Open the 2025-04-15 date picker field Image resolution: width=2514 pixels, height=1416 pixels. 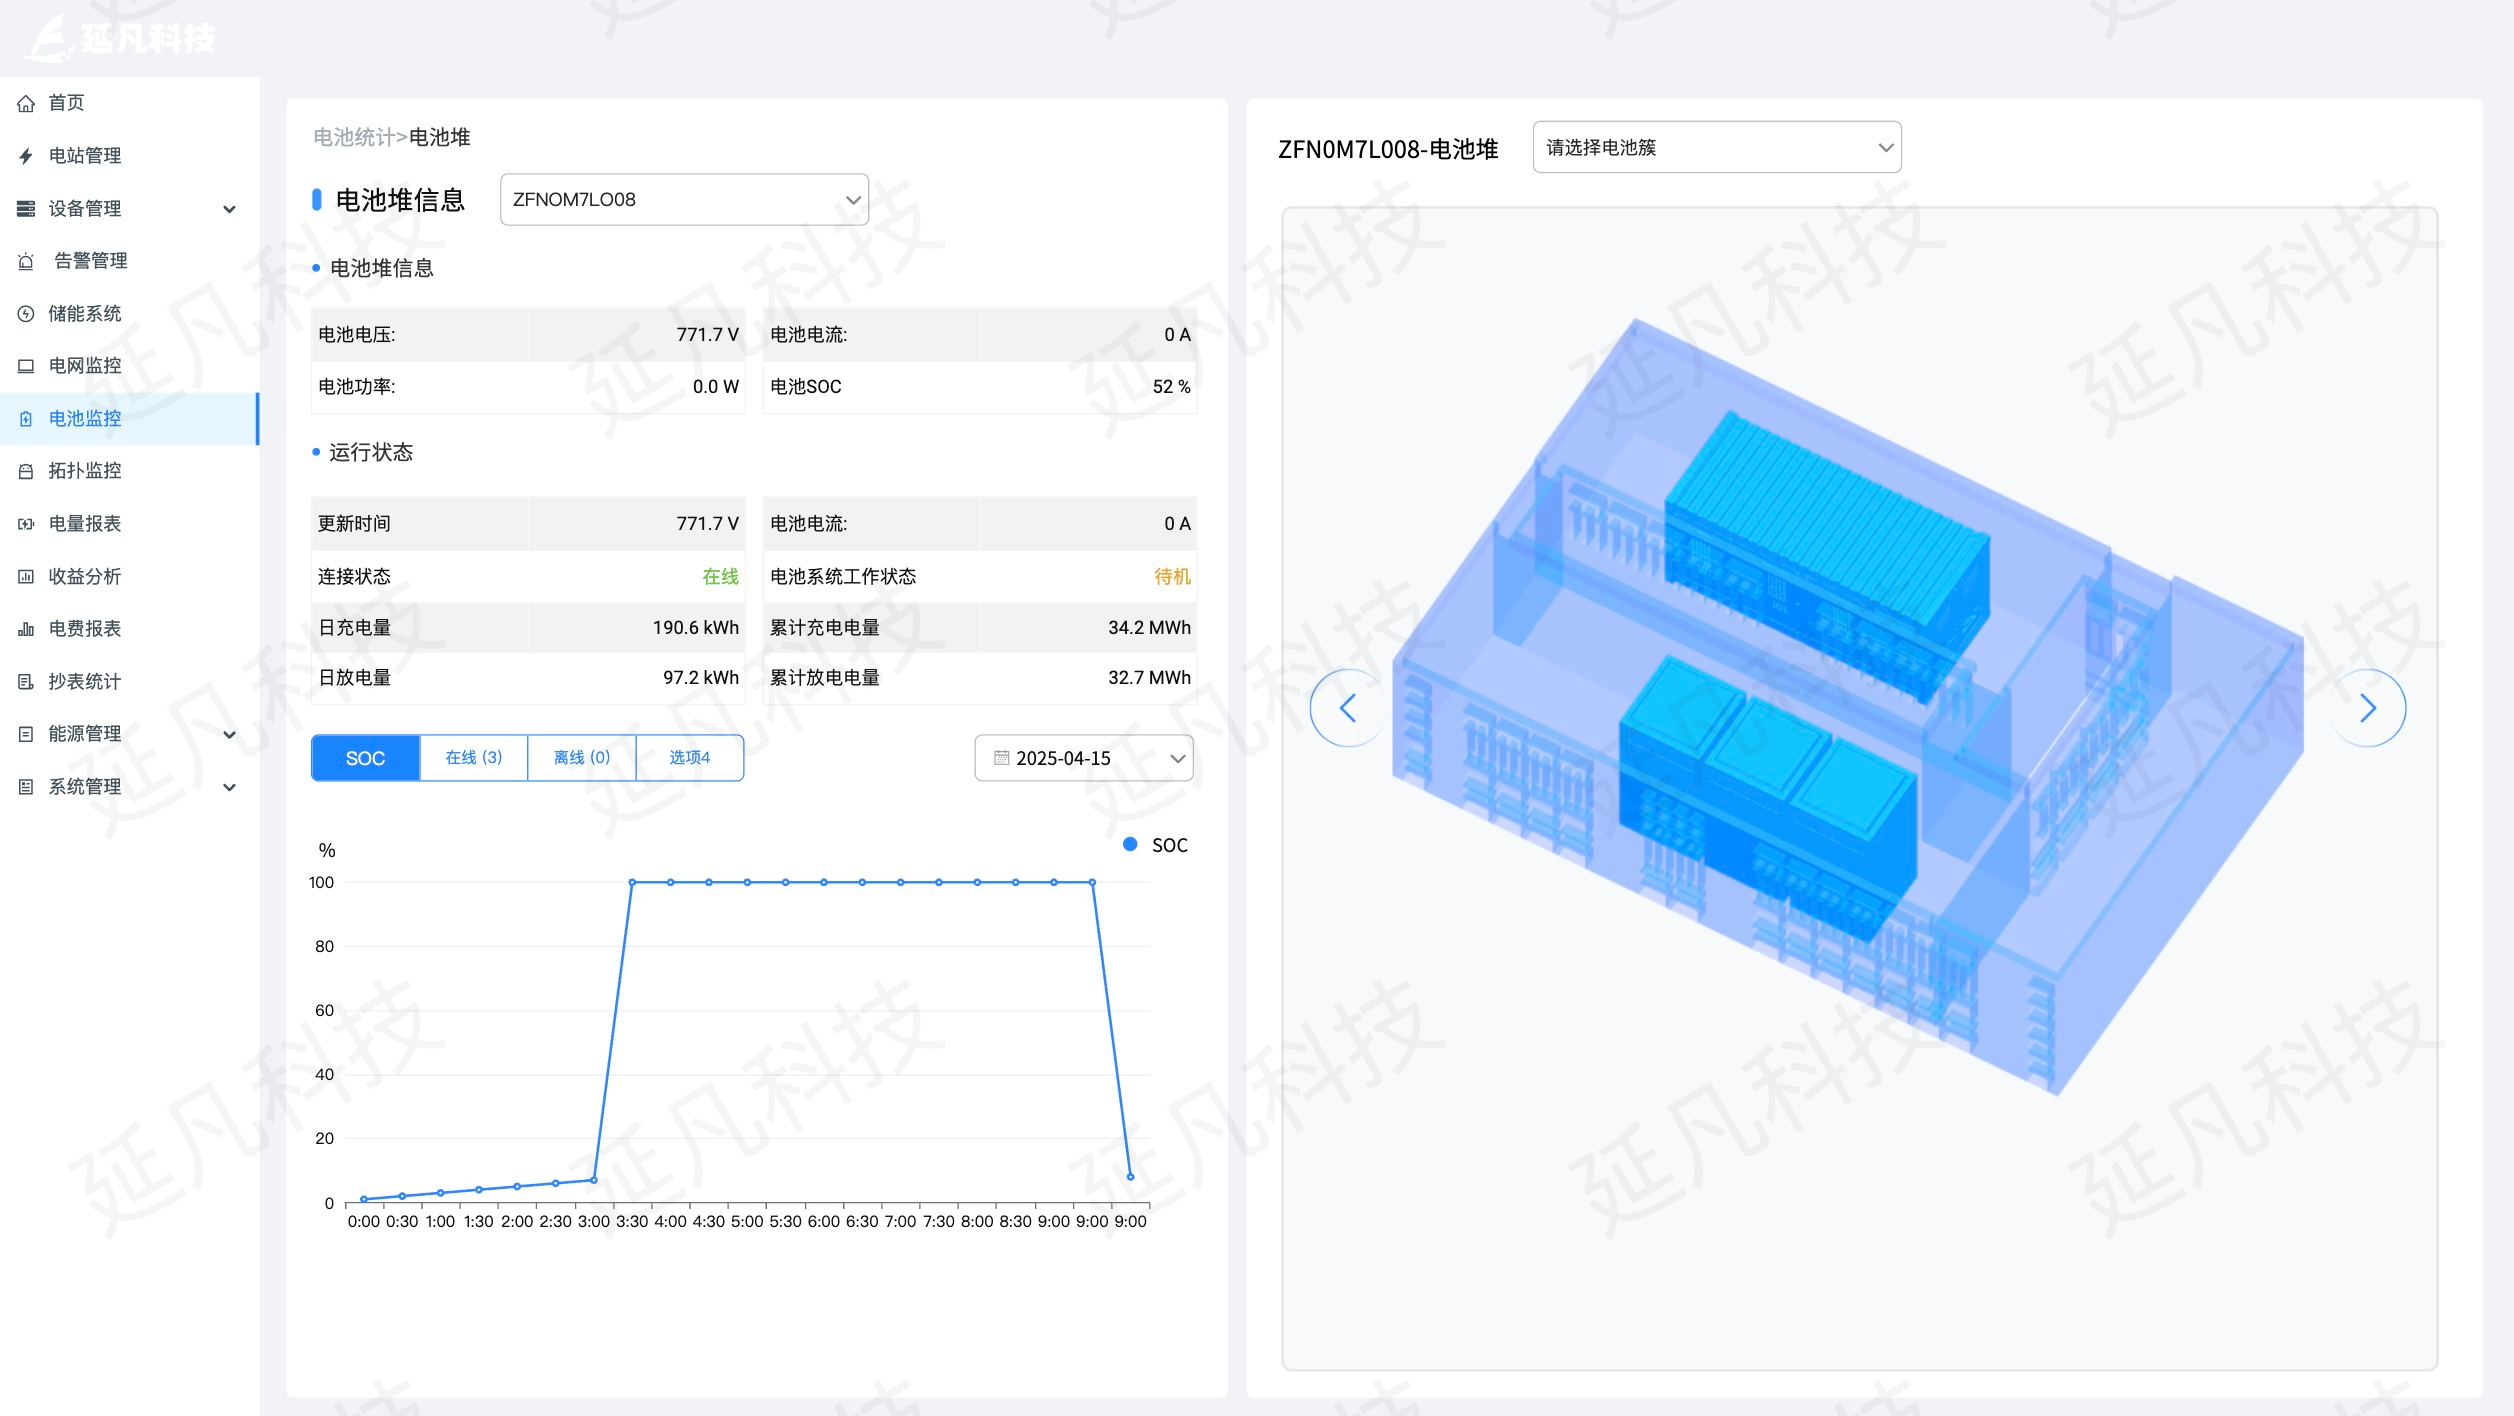tap(1083, 758)
